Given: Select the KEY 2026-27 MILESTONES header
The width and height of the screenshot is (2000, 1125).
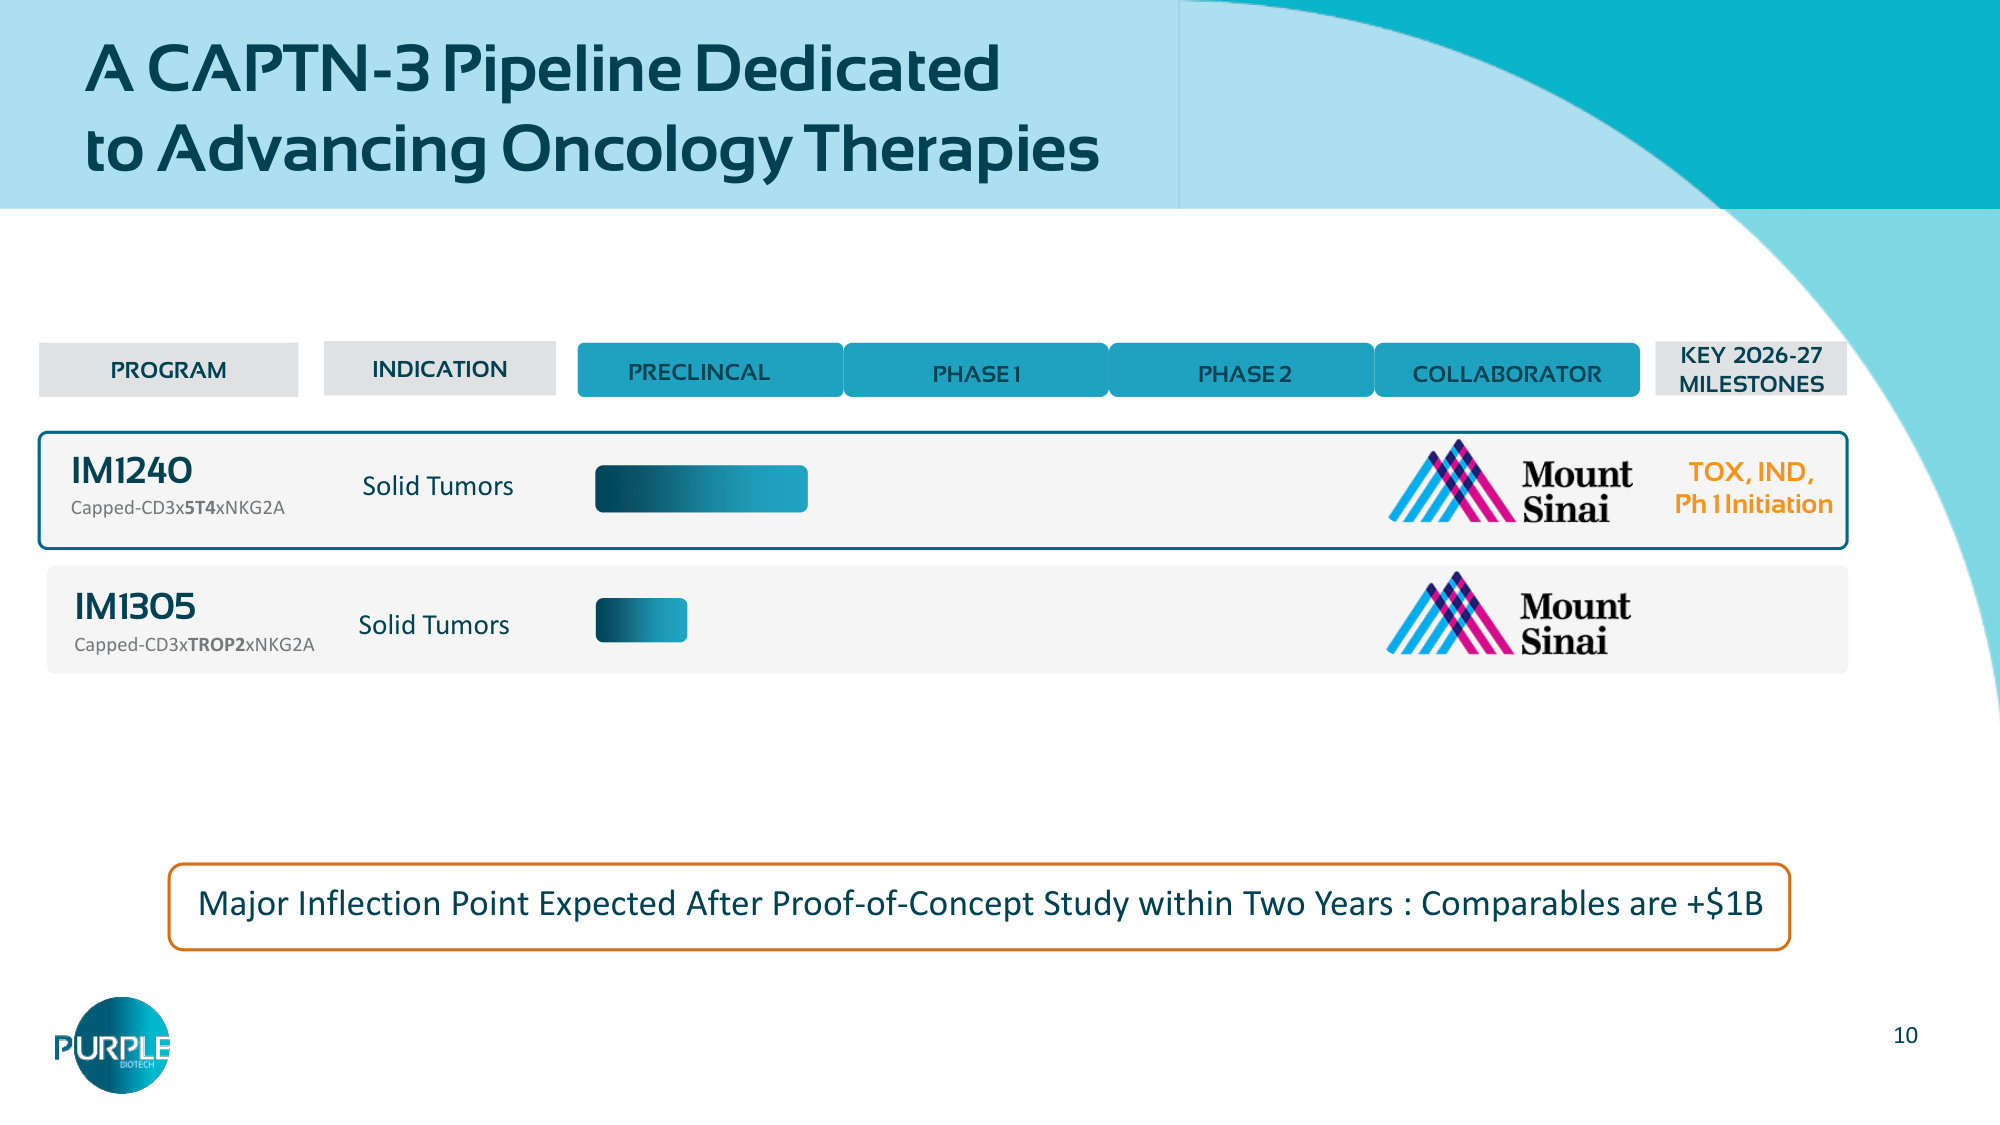Looking at the screenshot, I should [x=1751, y=369].
